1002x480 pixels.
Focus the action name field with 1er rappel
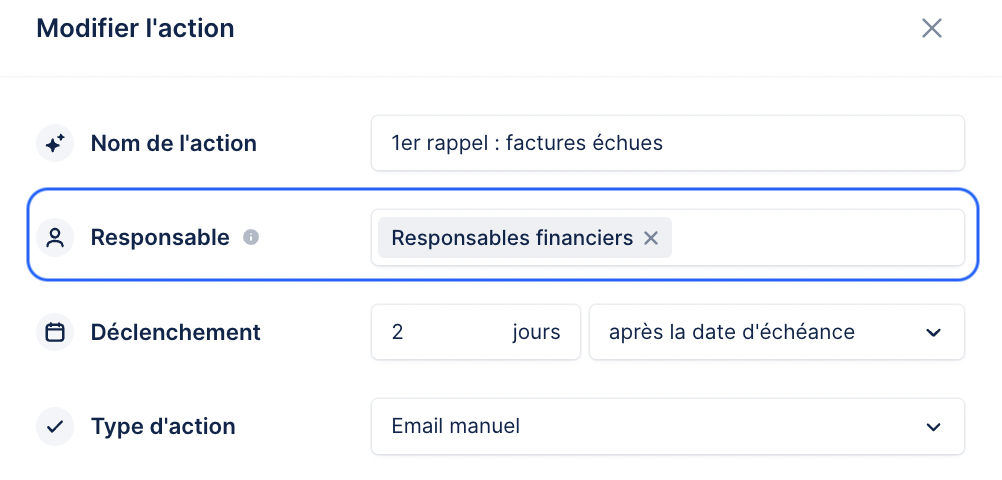[668, 143]
